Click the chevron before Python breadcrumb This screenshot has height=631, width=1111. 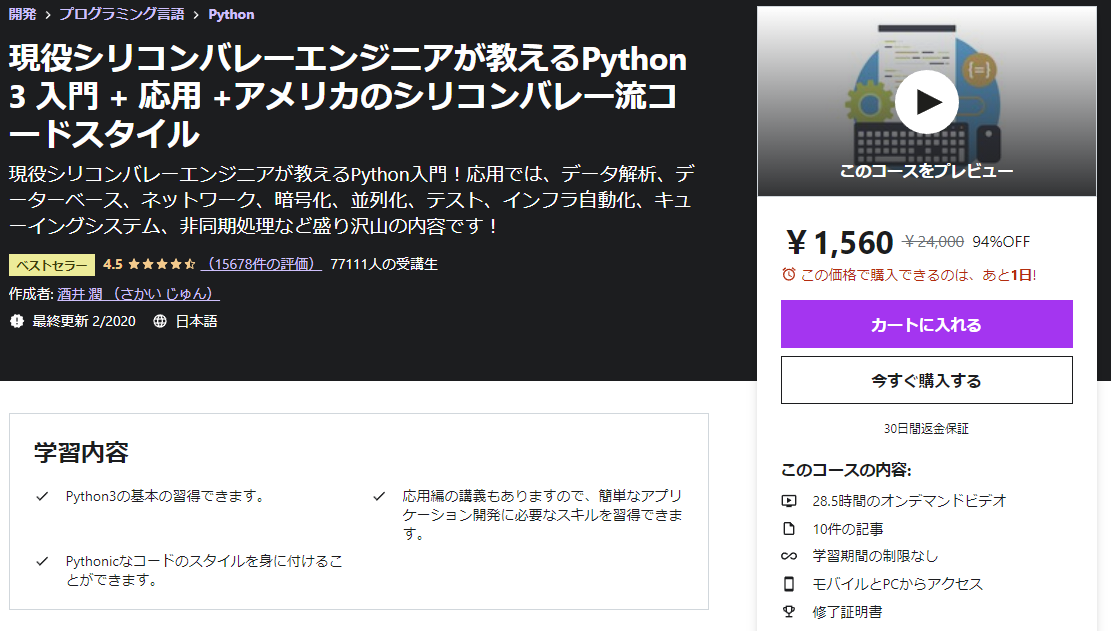(x=196, y=15)
